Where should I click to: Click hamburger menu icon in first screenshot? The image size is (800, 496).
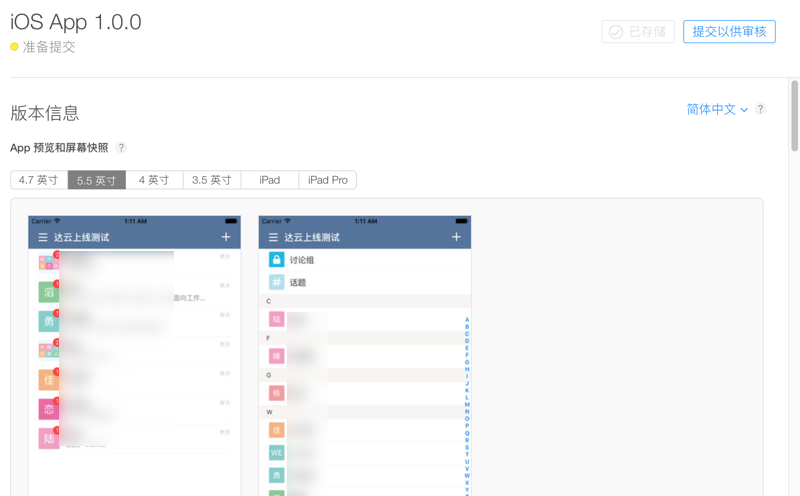[x=43, y=237]
